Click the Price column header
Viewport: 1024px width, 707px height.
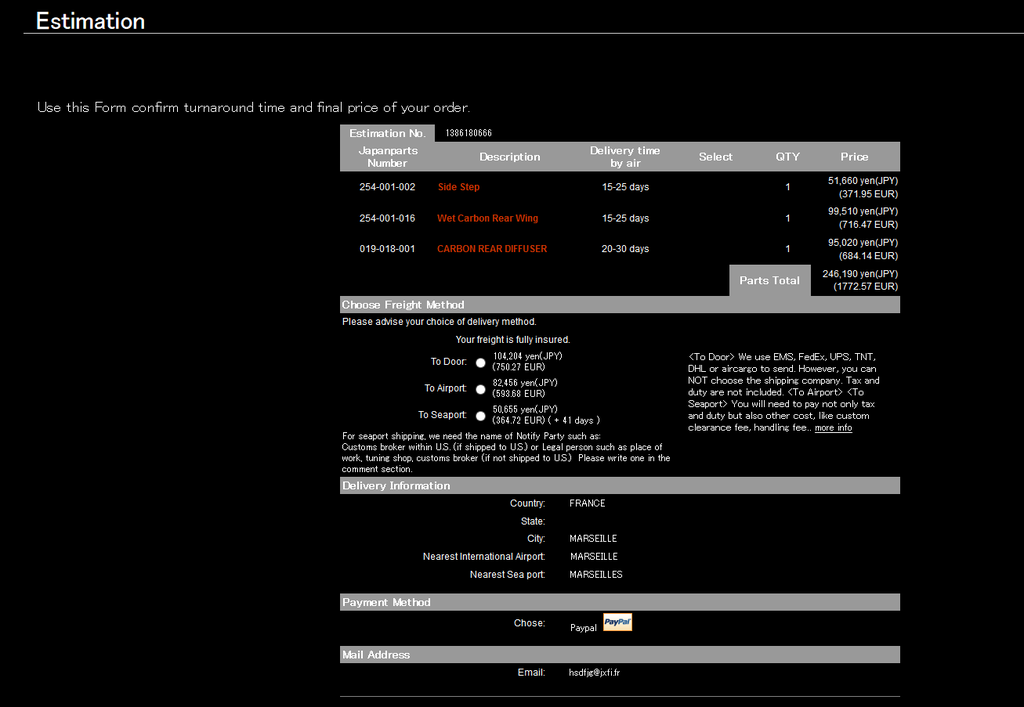click(x=854, y=157)
